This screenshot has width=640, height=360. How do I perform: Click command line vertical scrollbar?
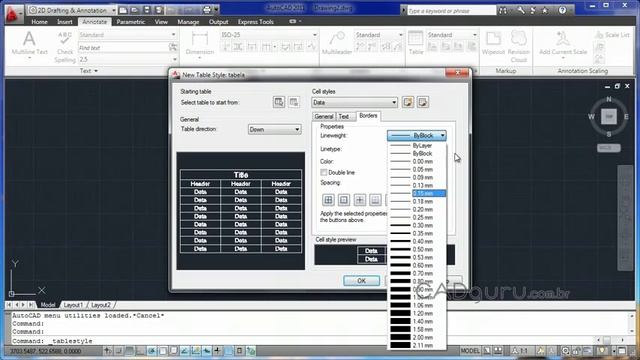631,324
